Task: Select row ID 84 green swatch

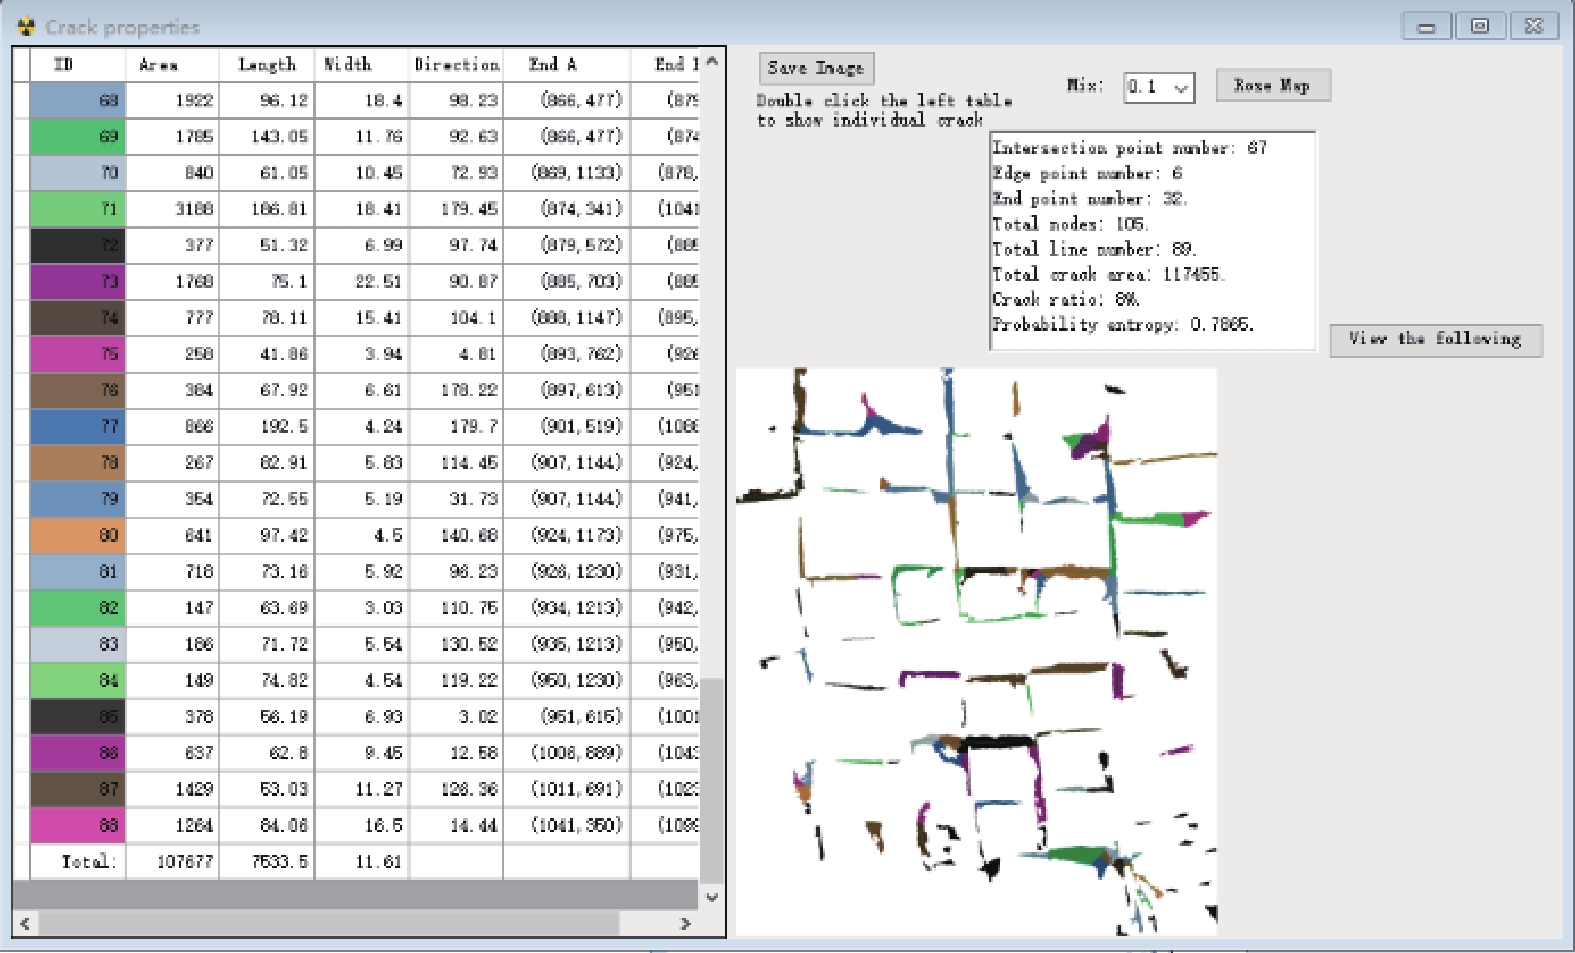Action: (78, 680)
